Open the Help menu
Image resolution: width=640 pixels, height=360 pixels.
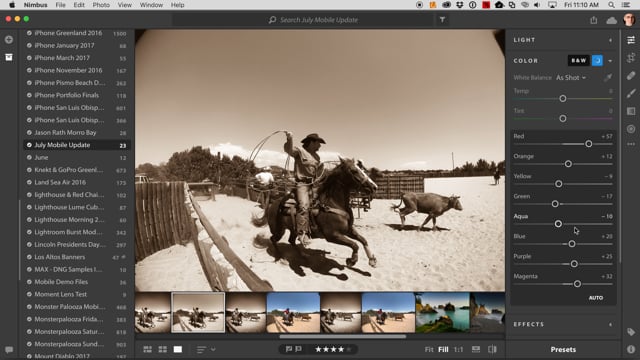tap(177, 5)
